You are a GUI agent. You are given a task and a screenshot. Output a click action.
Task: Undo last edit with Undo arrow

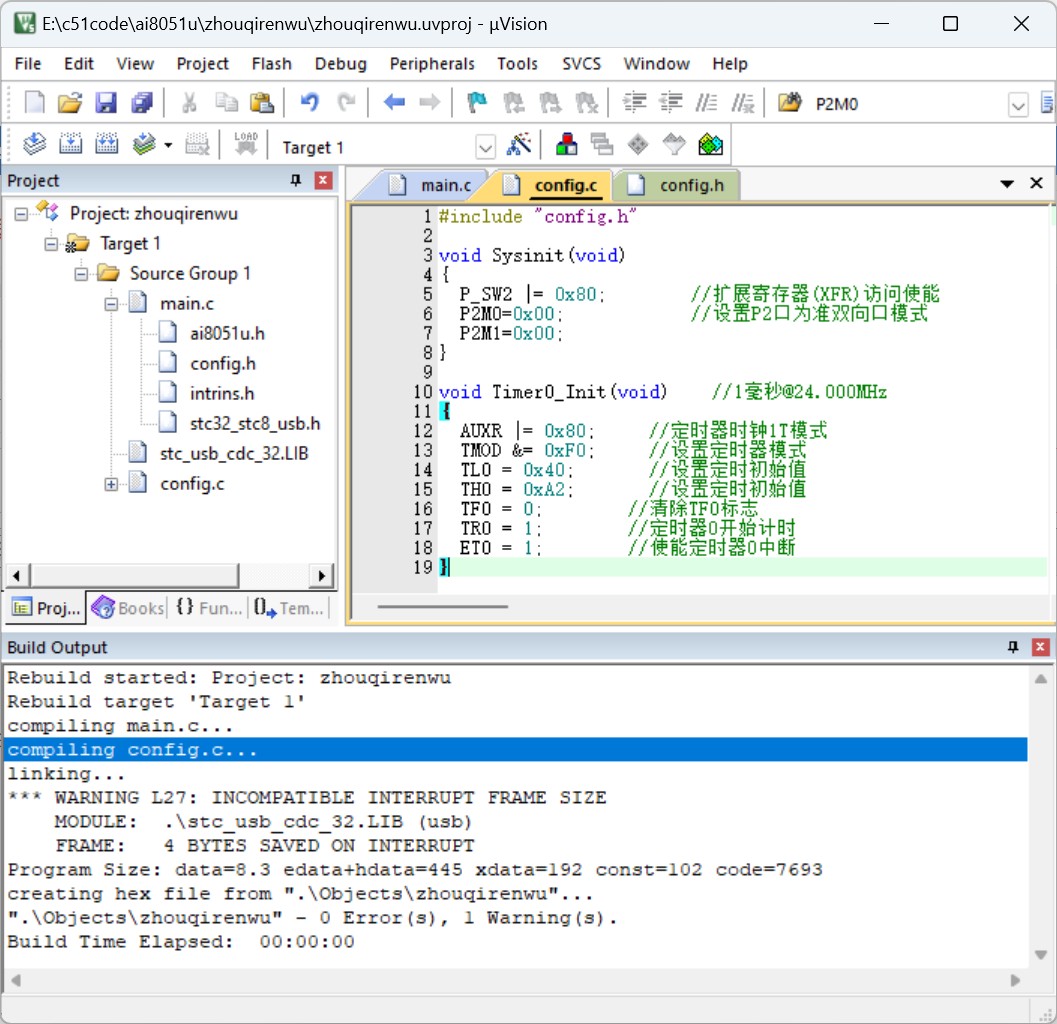tap(309, 103)
